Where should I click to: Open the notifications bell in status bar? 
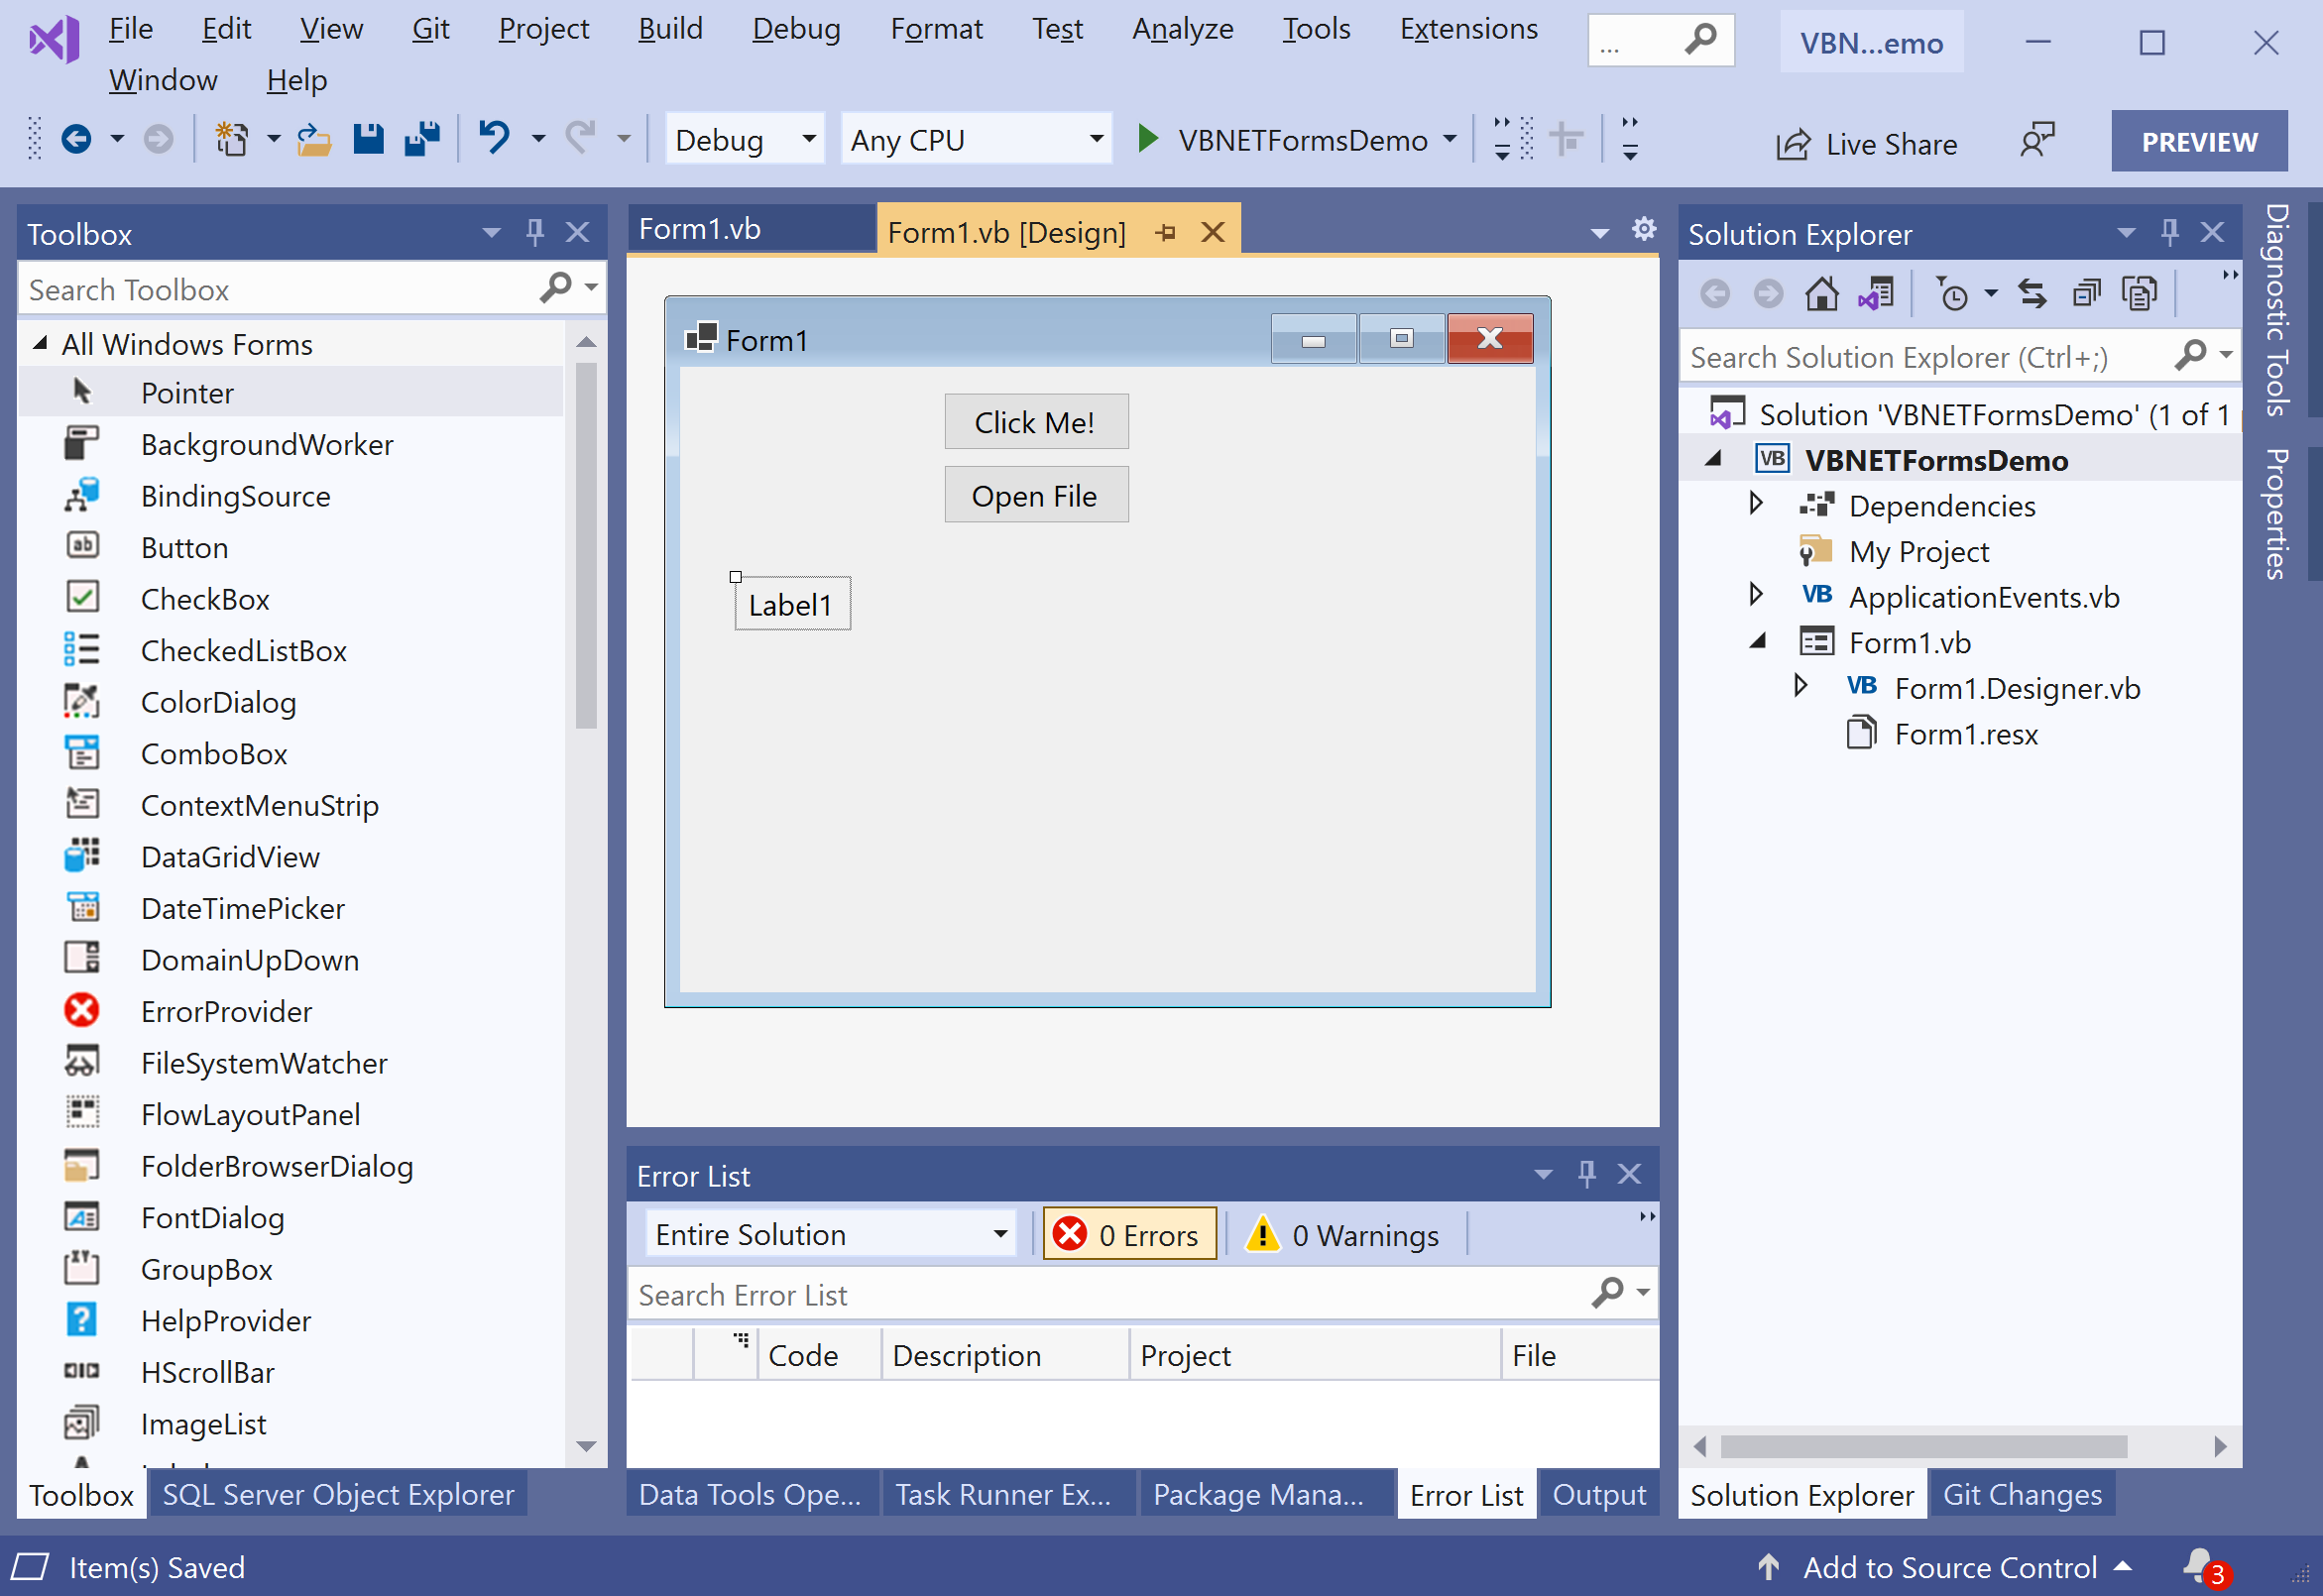point(2199,1565)
